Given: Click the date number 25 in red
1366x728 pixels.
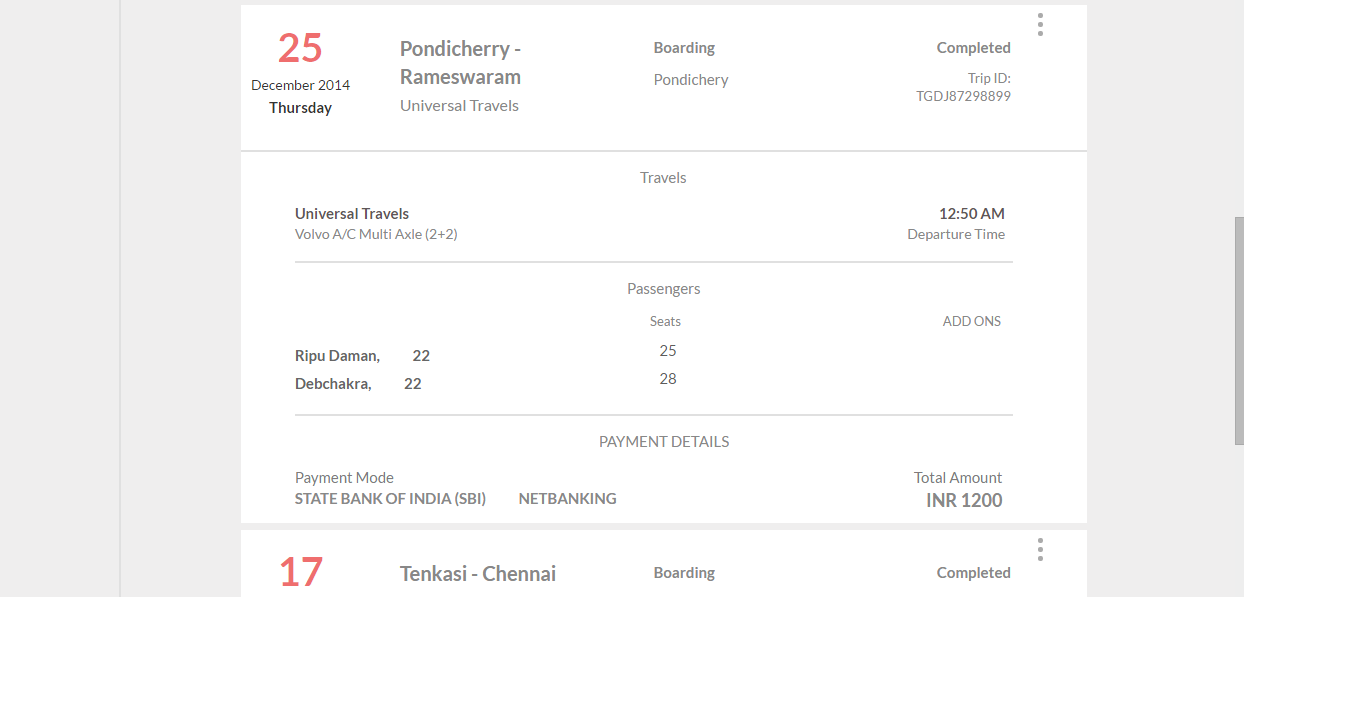Looking at the screenshot, I should 300,48.
